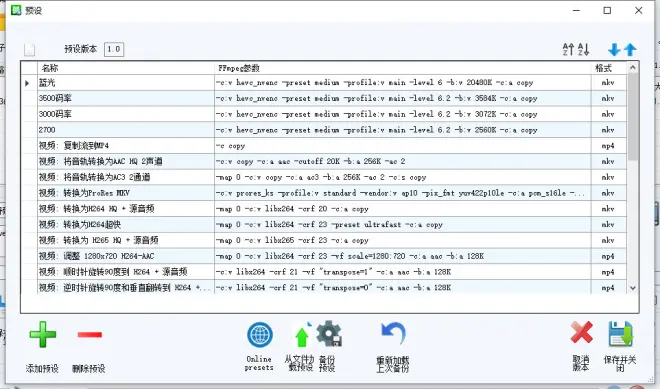Click the 名称 column header

(x=126, y=68)
